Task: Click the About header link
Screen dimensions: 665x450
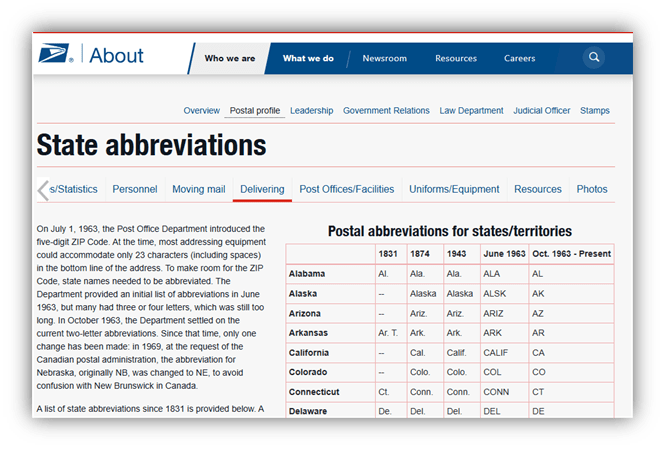Action: [117, 56]
